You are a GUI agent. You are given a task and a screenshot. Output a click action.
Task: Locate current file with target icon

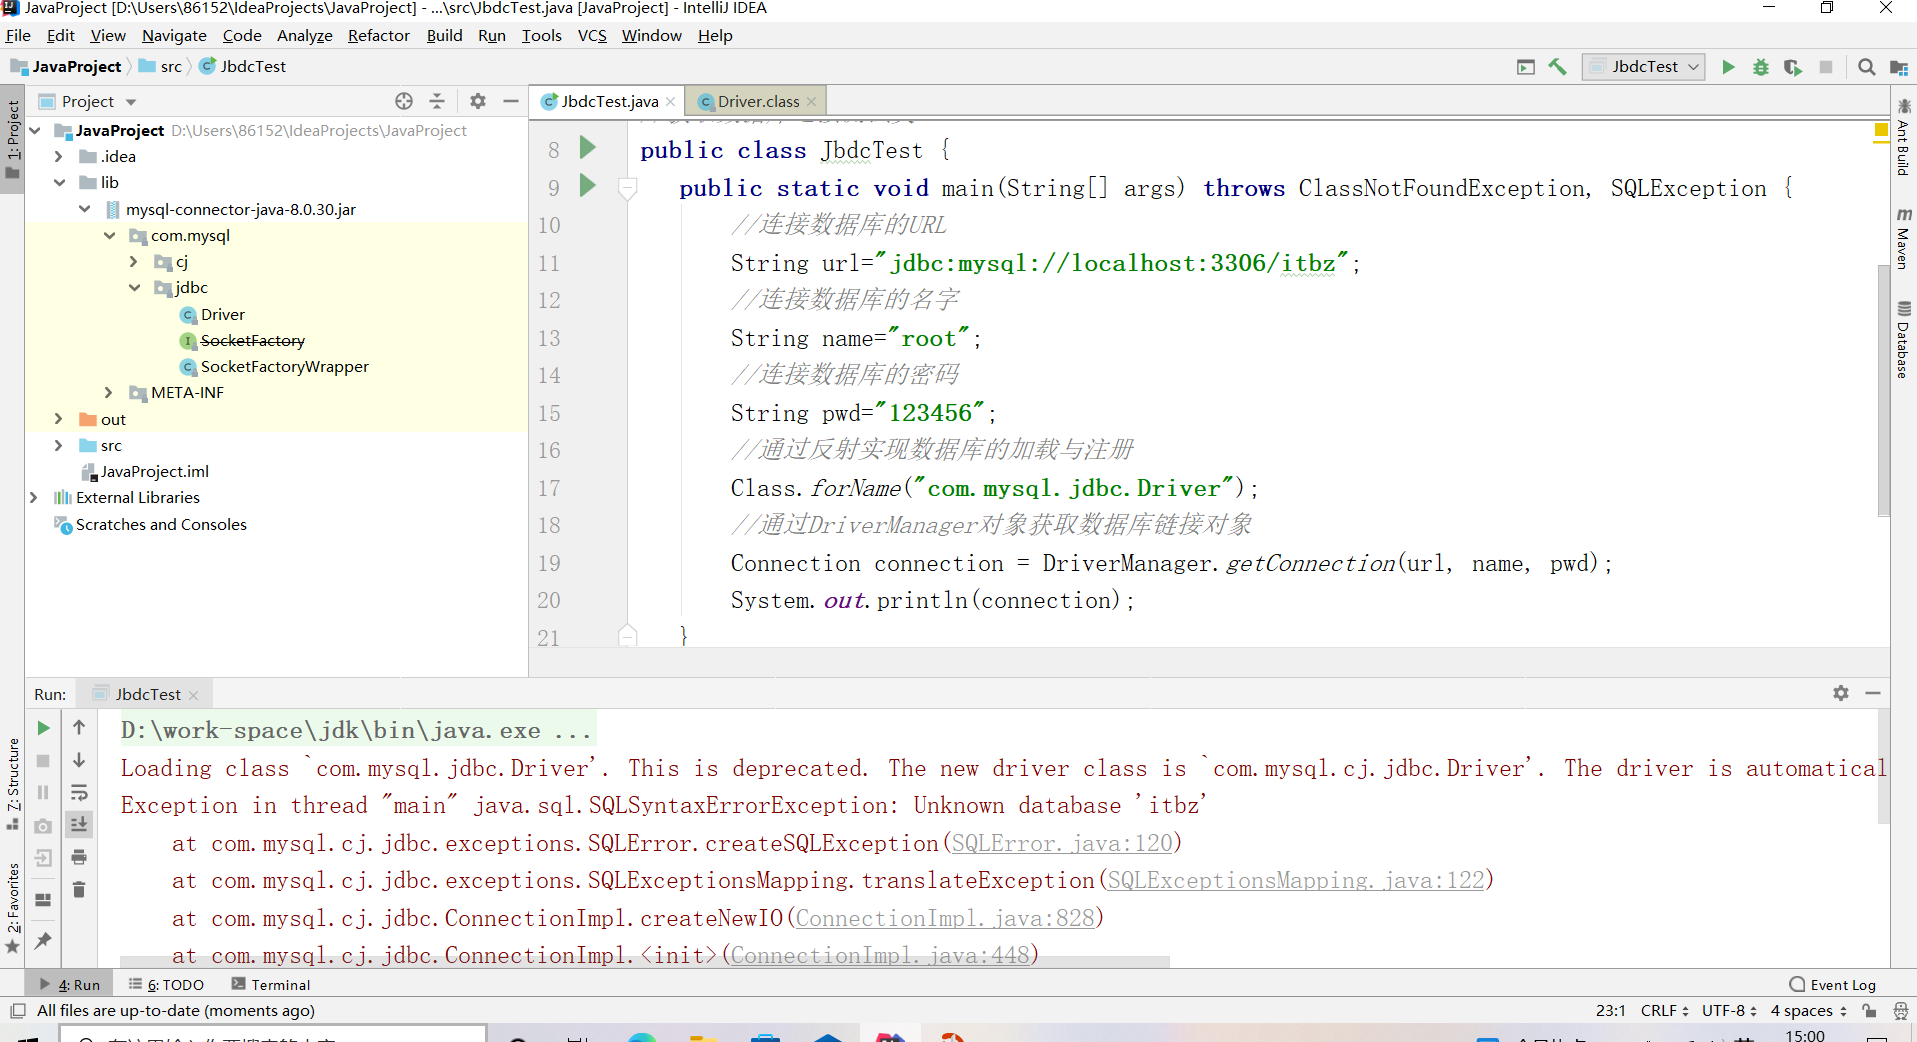pos(404,101)
